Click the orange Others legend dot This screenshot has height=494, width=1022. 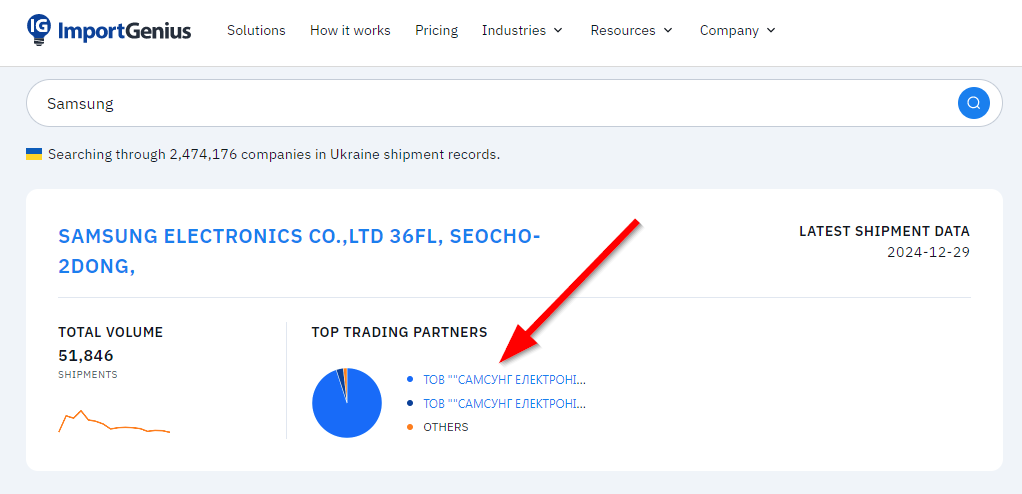click(410, 427)
